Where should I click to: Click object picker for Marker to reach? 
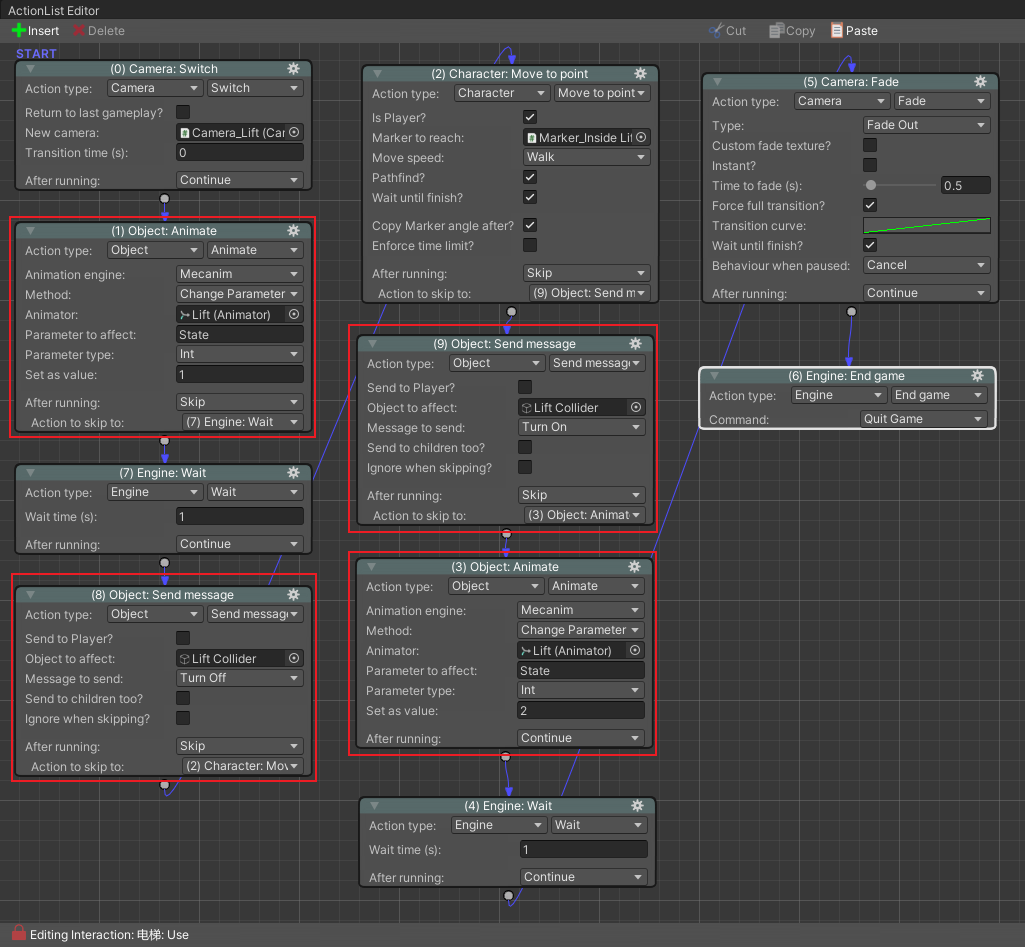(641, 137)
